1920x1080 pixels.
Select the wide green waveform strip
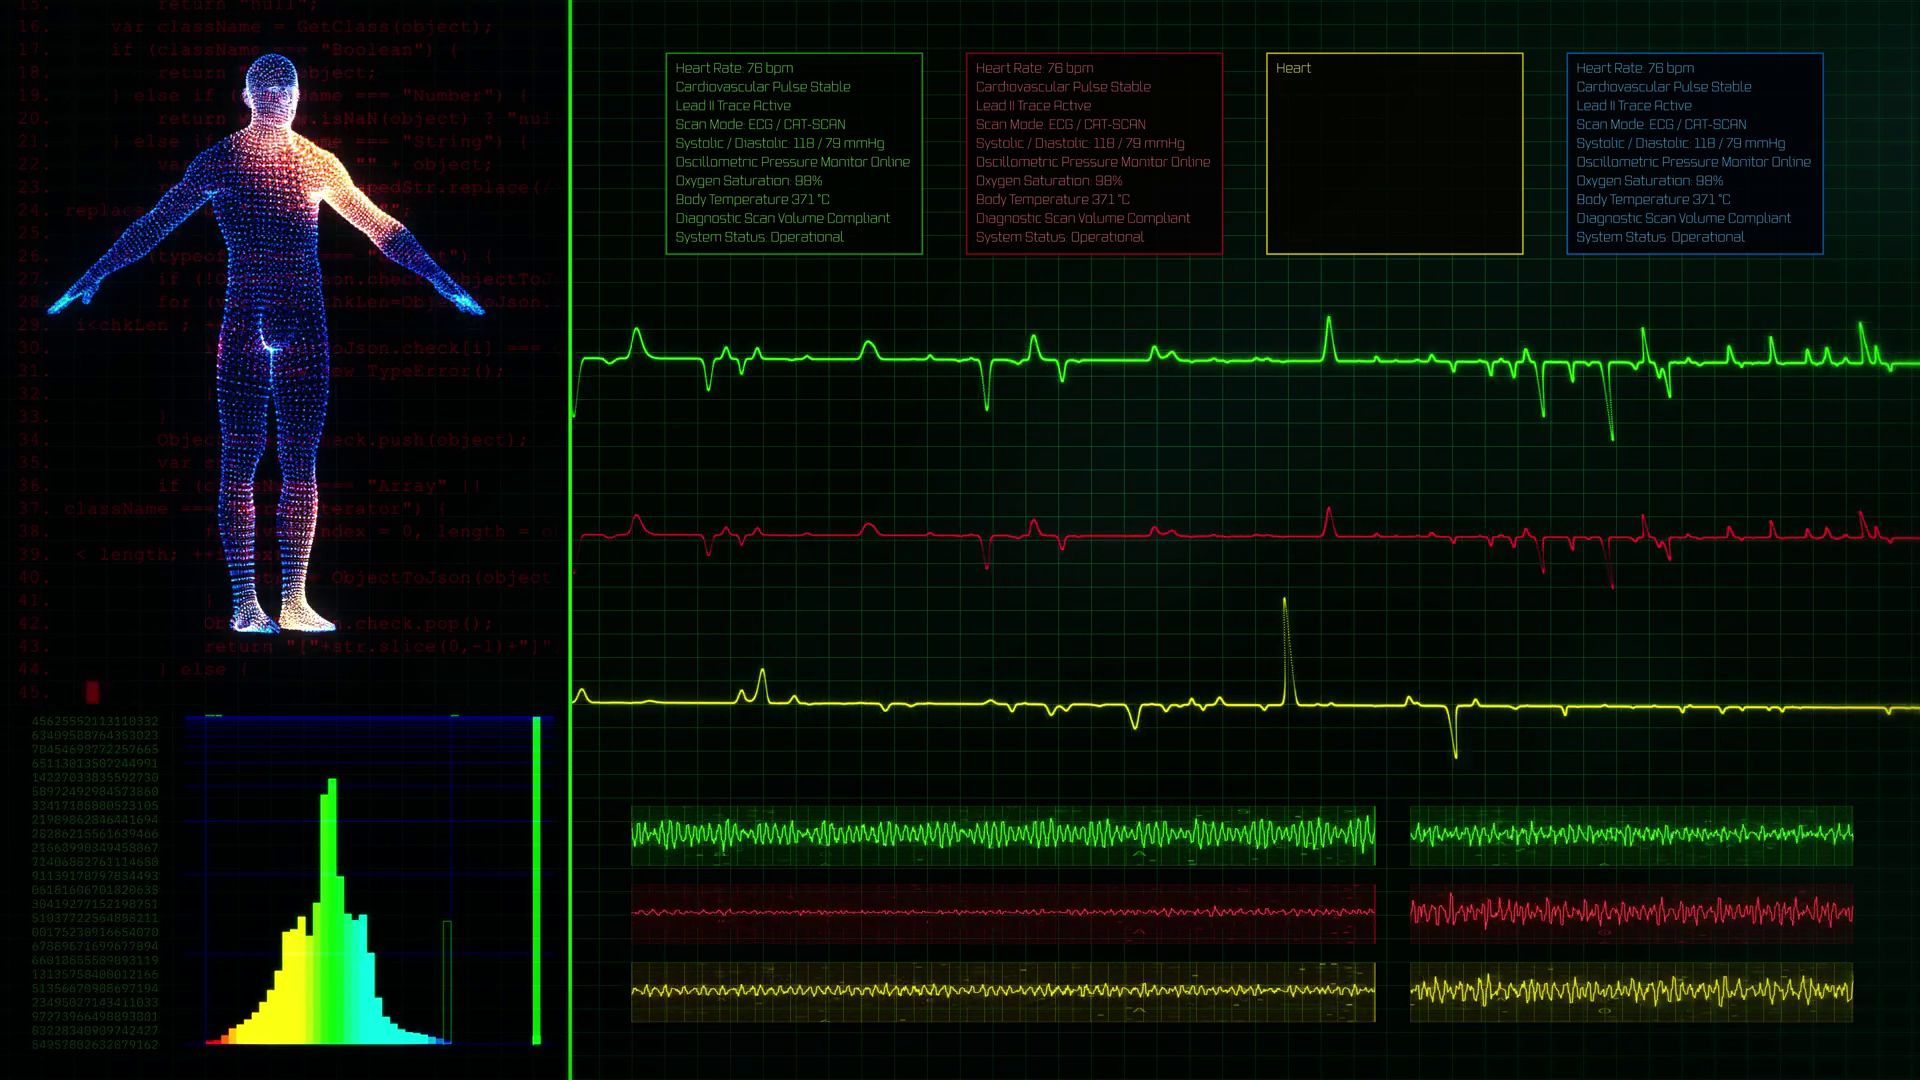(1003, 834)
